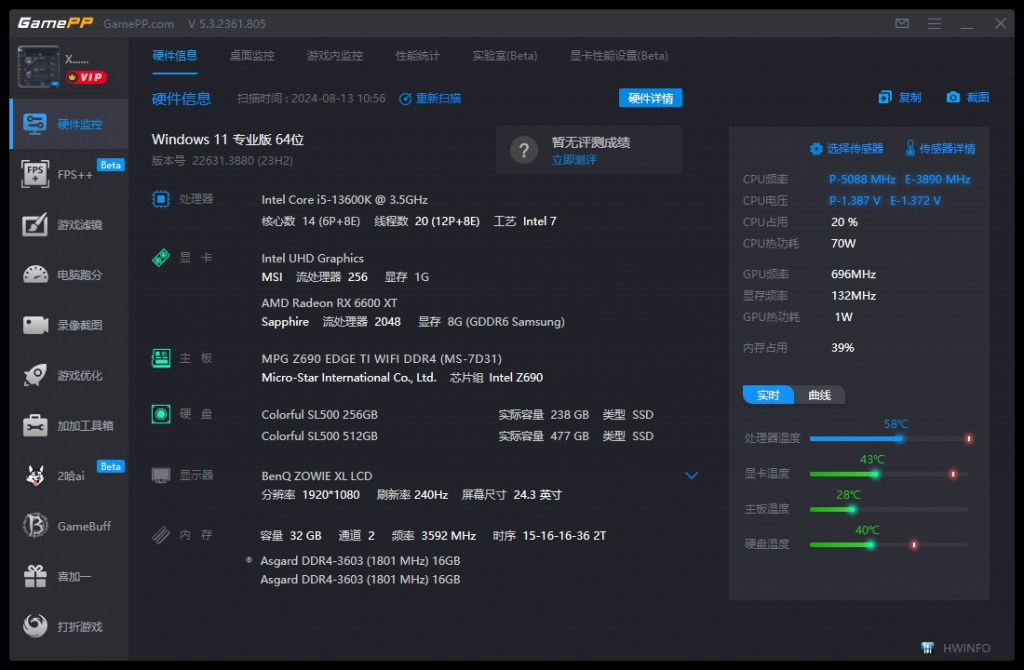Click BenQ ZOWIE XL LCD monitor name
Viewport: 1024px width, 670px height.
tap(317, 476)
